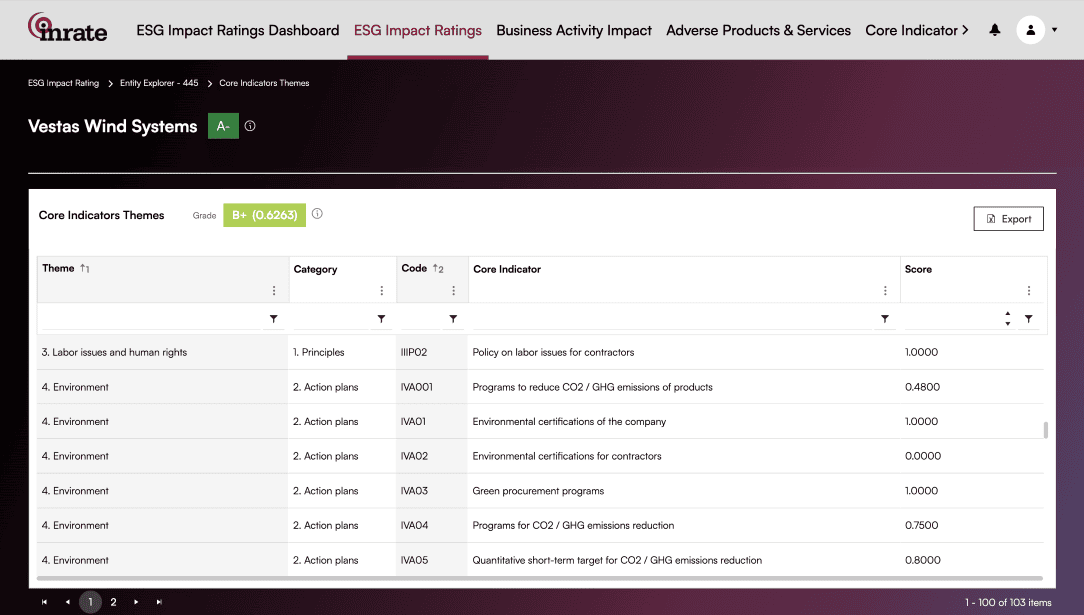Click the 0.4800 score value
Screen dimensions: 1084x615
(x=922, y=387)
